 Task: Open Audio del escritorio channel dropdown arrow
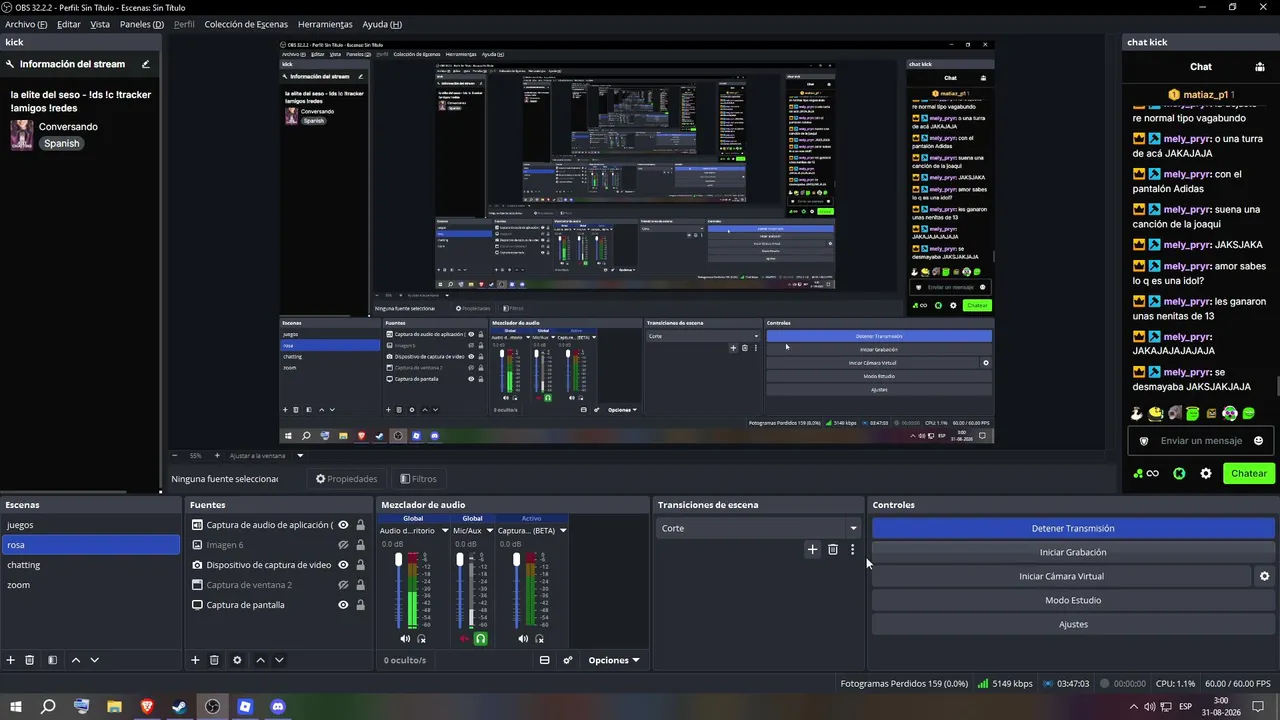point(444,531)
